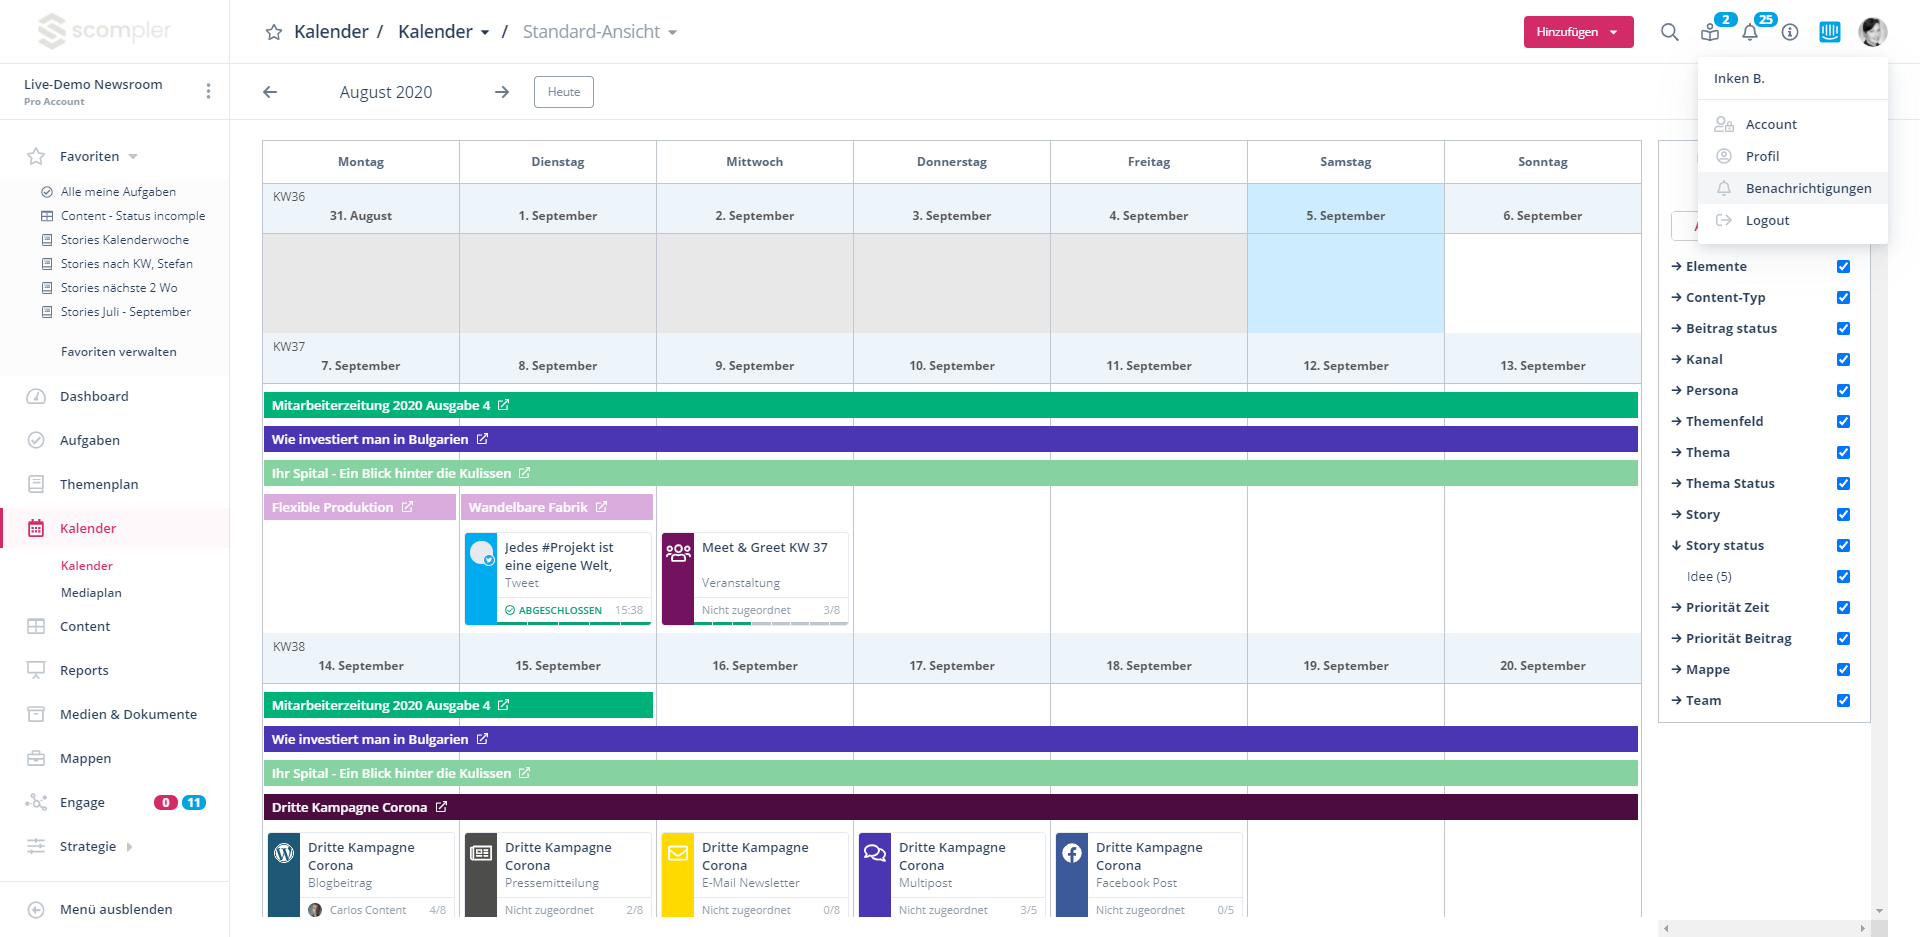Click the search magnifier icon
This screenshot has height=937, width=1920.
click(1669, 32)
